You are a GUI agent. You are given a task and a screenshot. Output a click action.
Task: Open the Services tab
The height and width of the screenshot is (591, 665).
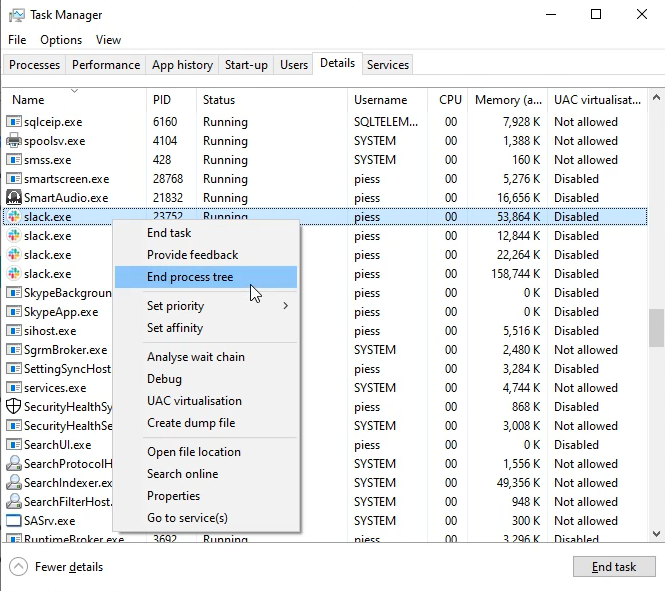[387, 65]
